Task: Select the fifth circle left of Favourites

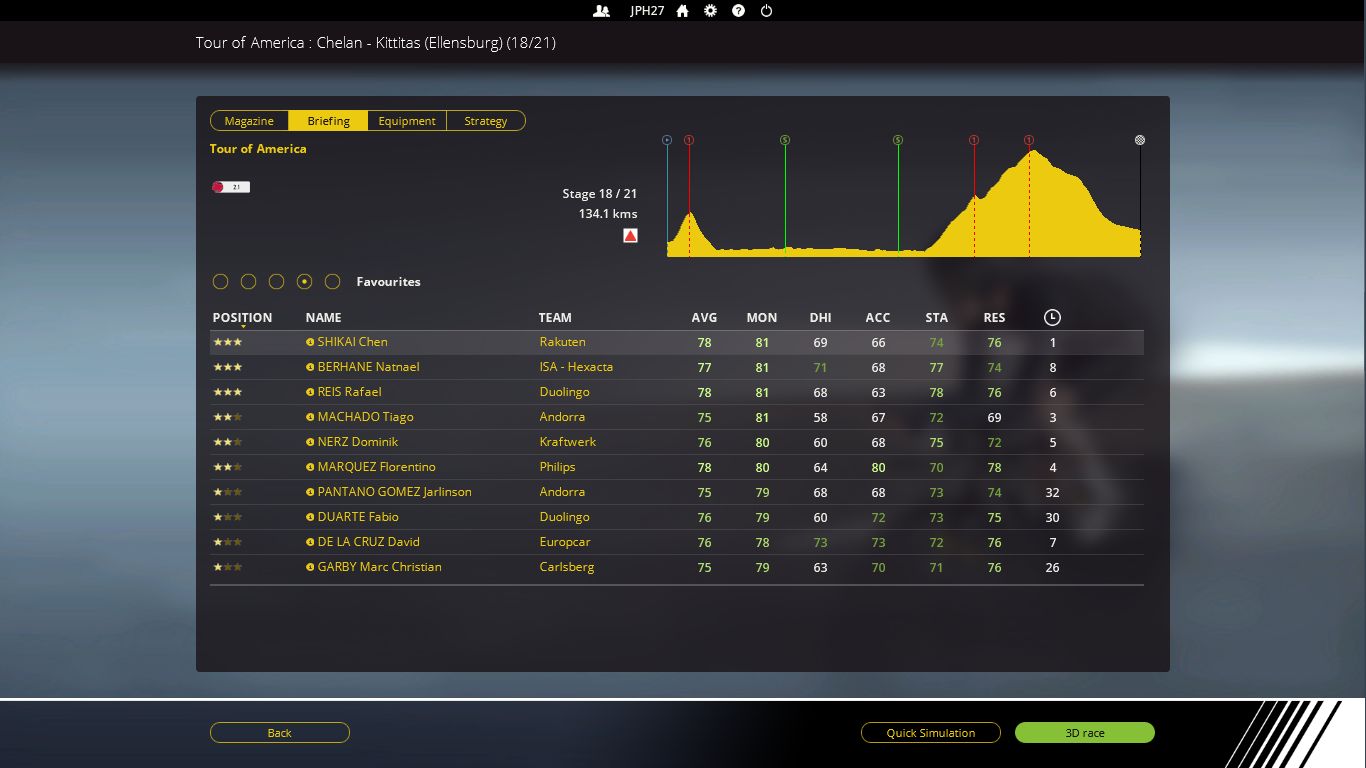Action: 333,282
